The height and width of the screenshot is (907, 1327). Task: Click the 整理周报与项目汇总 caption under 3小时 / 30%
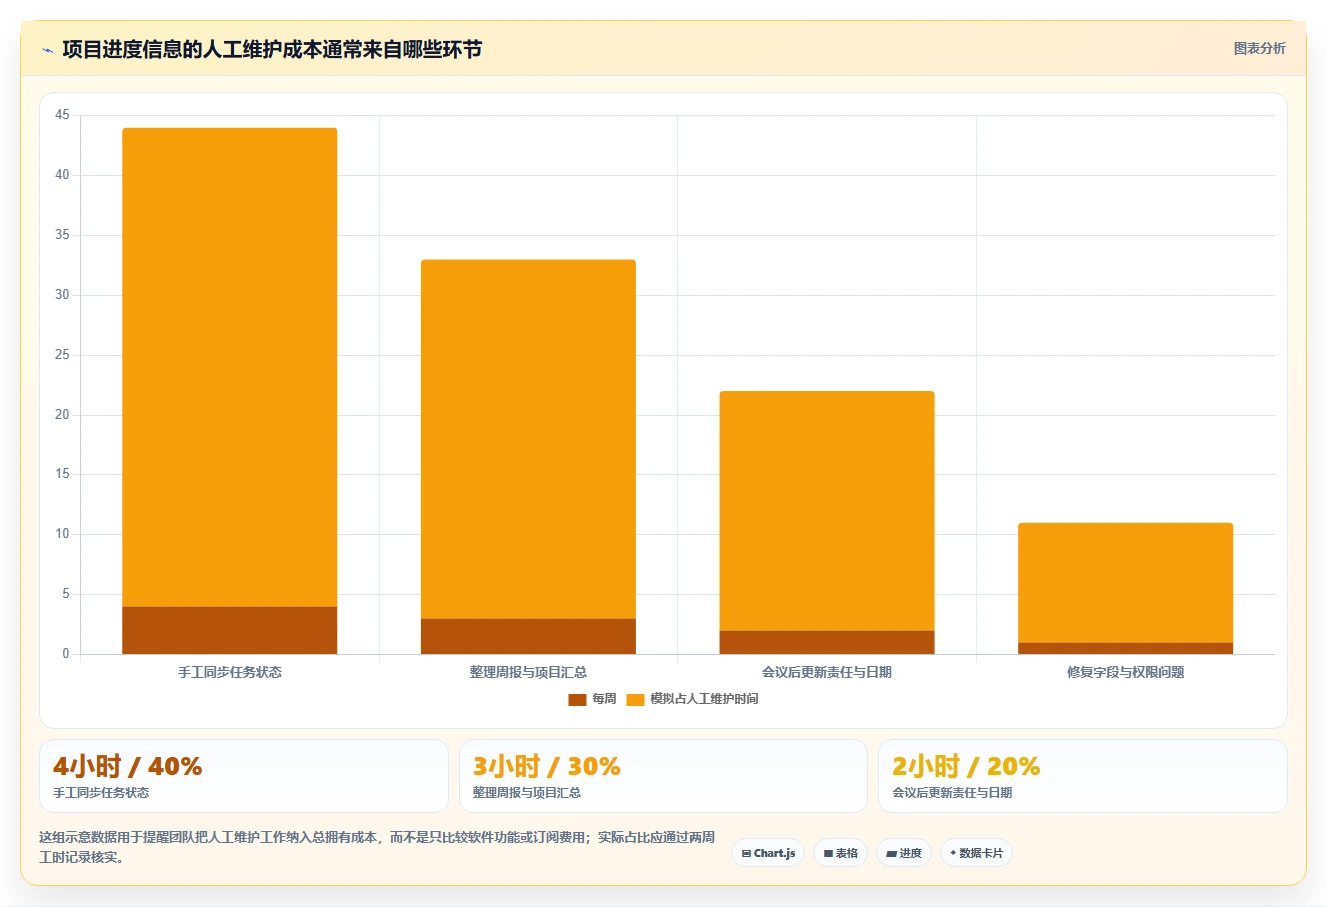(527, 792)
